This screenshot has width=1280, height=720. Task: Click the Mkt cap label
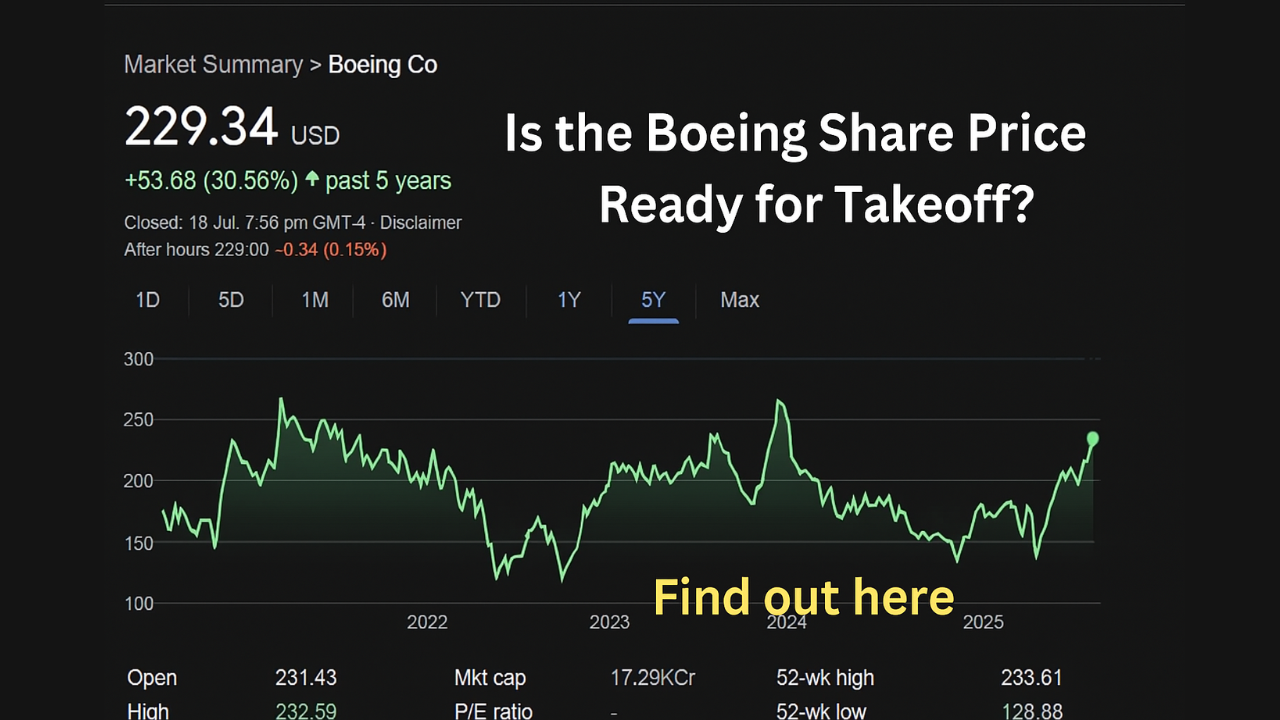[490, 678]
